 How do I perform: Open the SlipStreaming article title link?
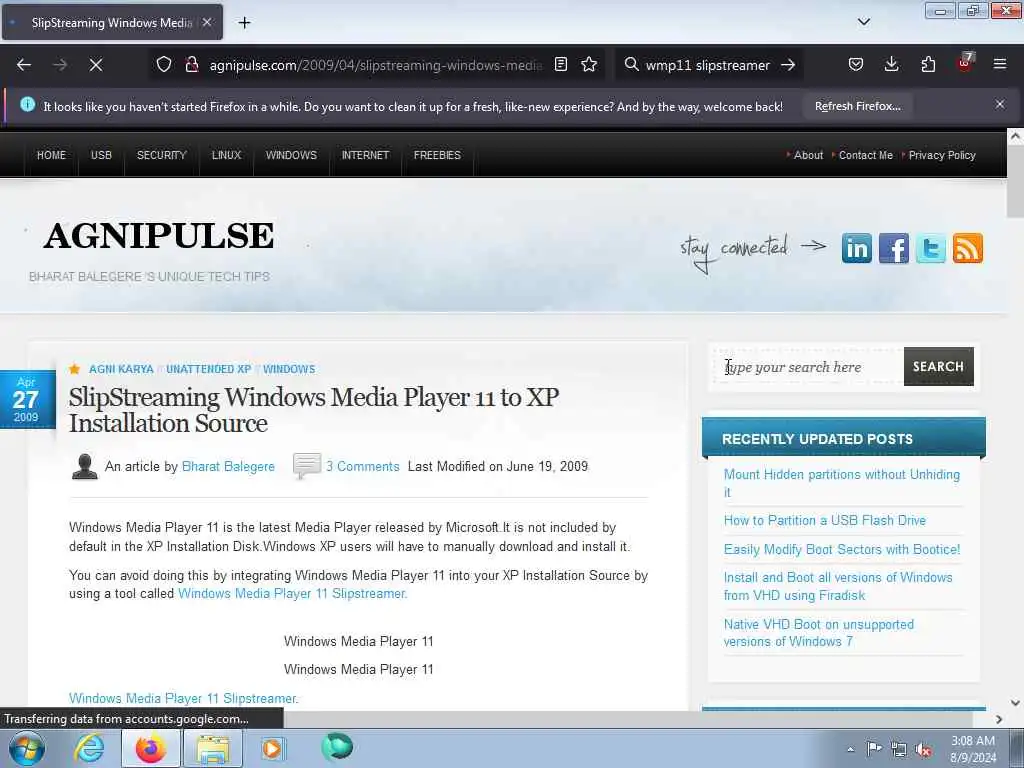click(313, 410)
